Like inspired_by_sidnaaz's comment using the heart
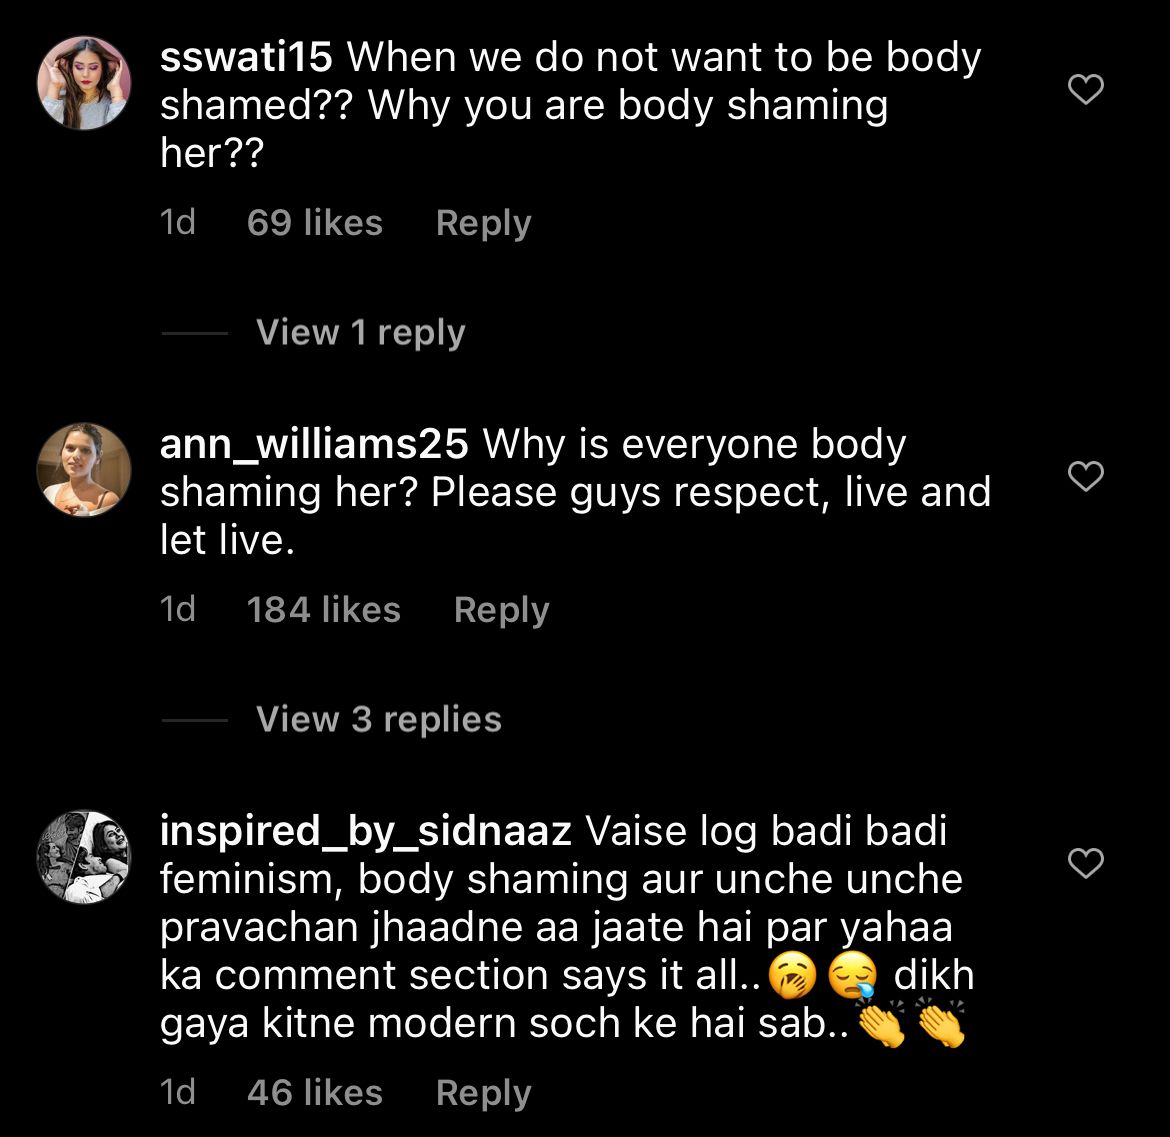1170x1137 pixels. pyautogui.click(x=1086, y=862)
